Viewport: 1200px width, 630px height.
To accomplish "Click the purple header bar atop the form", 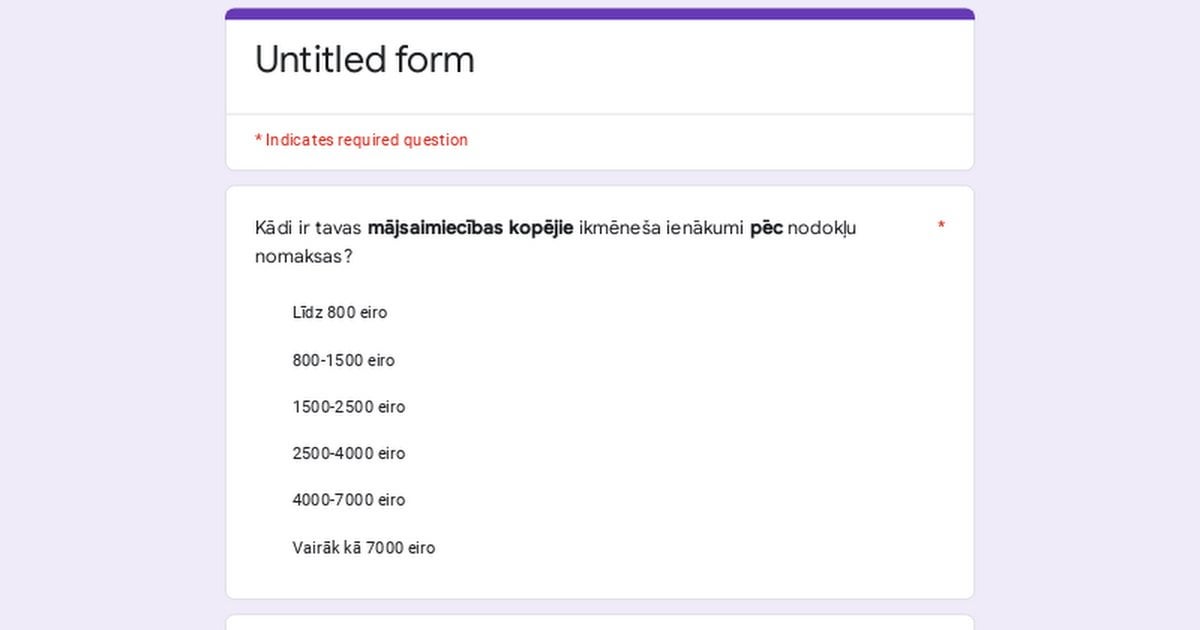I will tap(600, 14).
